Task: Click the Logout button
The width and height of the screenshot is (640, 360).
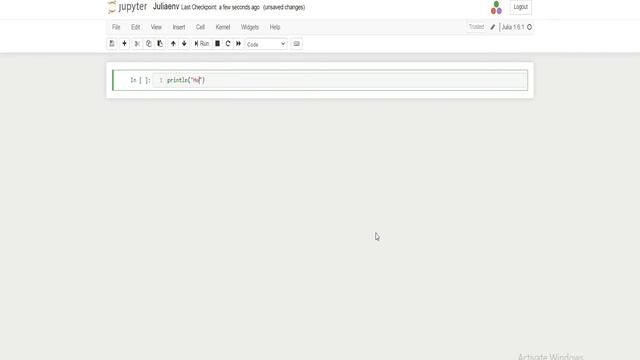Action: point(520,7)
